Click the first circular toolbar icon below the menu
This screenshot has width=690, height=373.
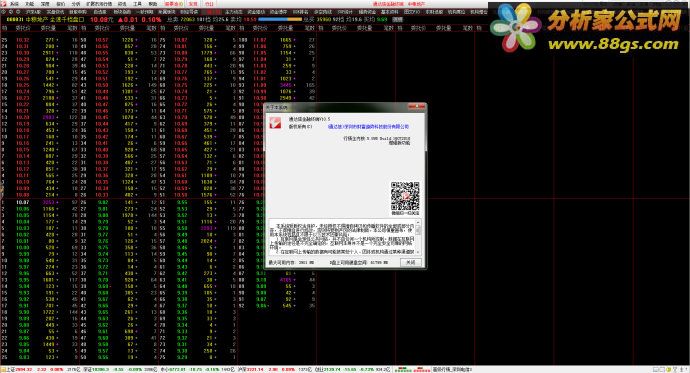[x=4, y=12]
